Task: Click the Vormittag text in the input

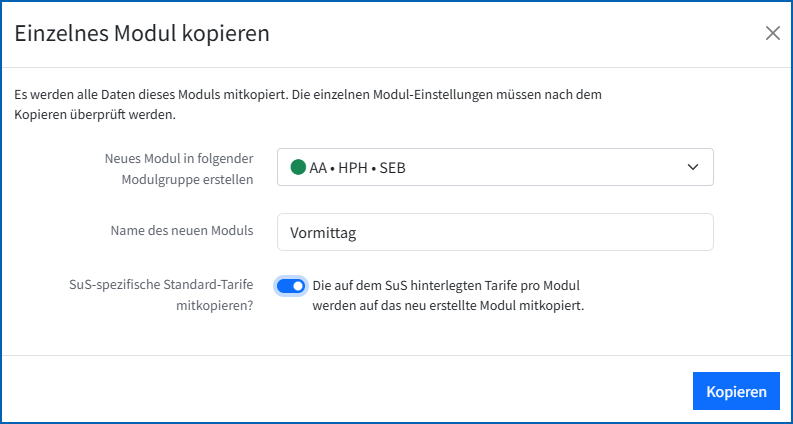Action: (323, 232)
